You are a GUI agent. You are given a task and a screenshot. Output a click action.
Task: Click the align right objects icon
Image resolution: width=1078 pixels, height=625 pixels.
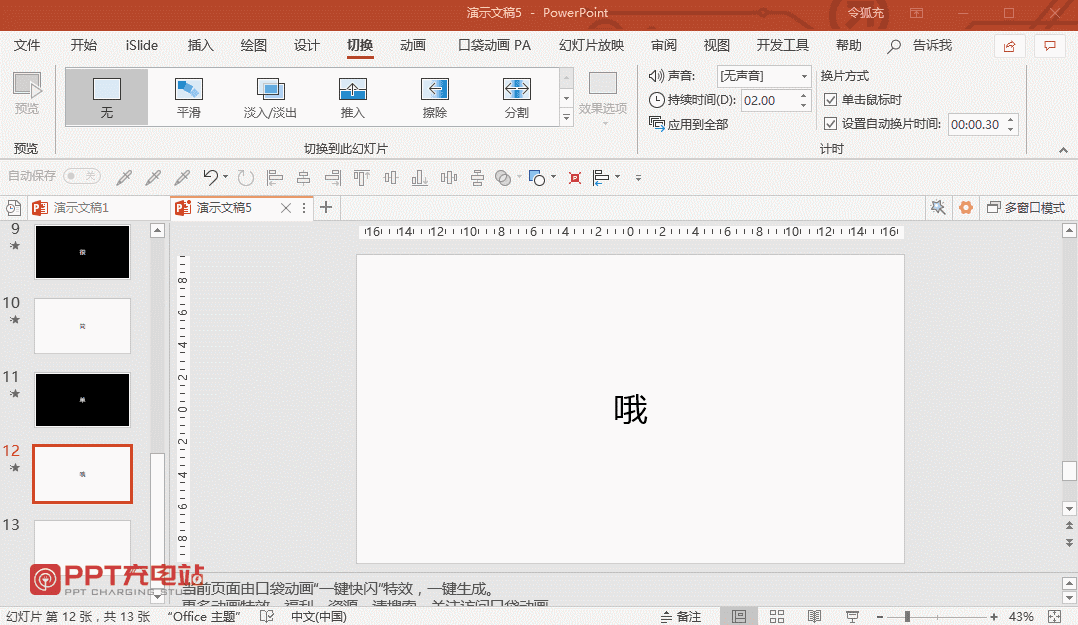click(333, 178)
